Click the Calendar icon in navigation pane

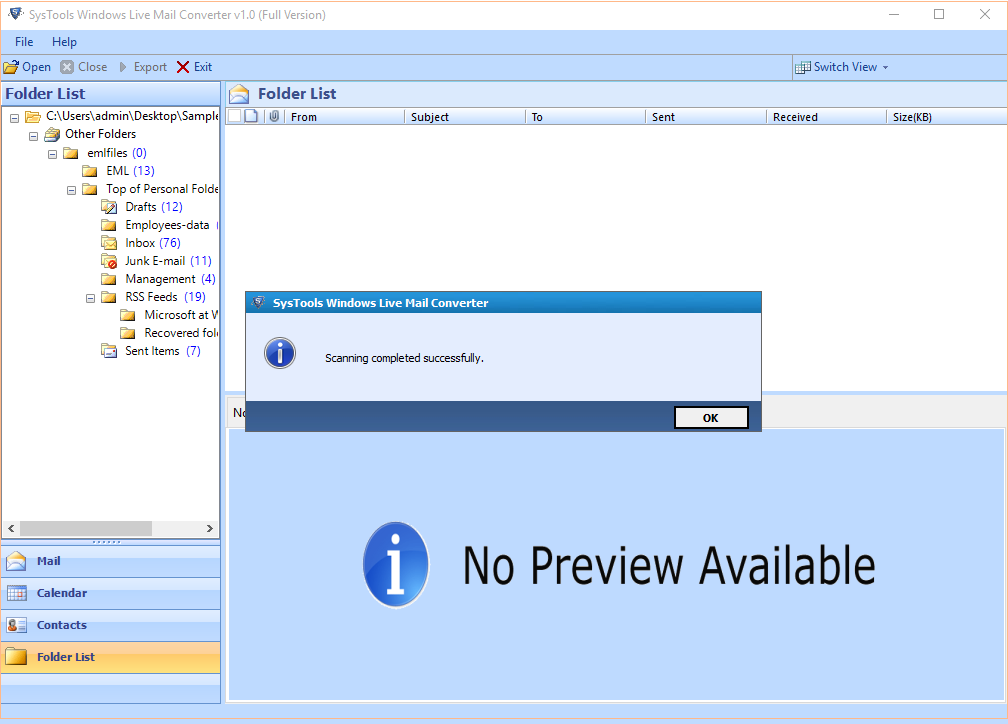pyautogui.click(x=17, y=593)
